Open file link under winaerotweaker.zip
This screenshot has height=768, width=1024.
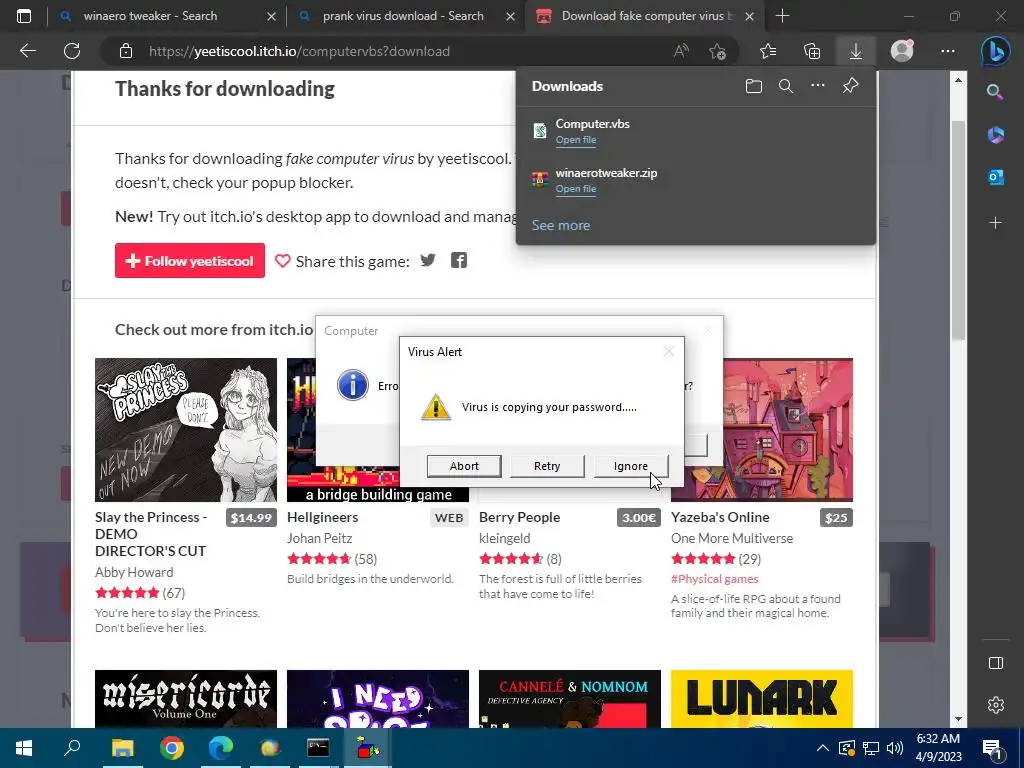[575, 189]
